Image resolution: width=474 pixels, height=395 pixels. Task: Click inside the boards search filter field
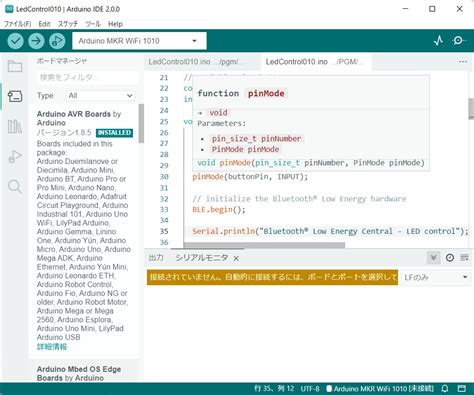pos(87,77)
